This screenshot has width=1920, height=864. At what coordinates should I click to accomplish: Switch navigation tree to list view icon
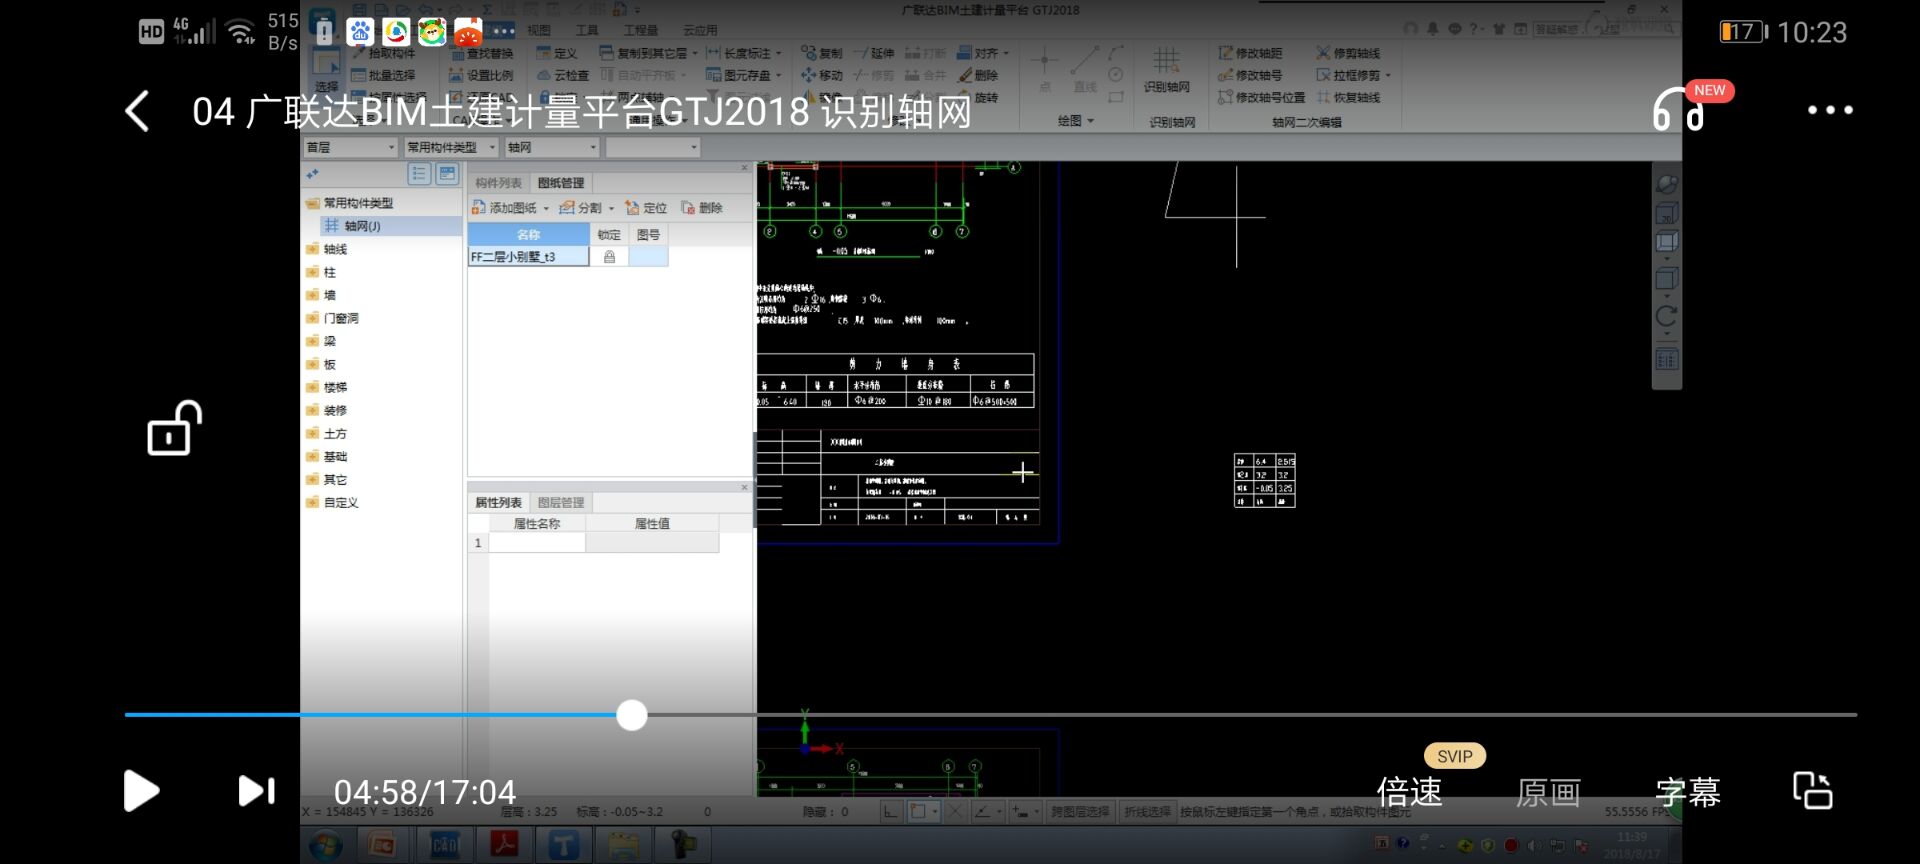[419, 174]
